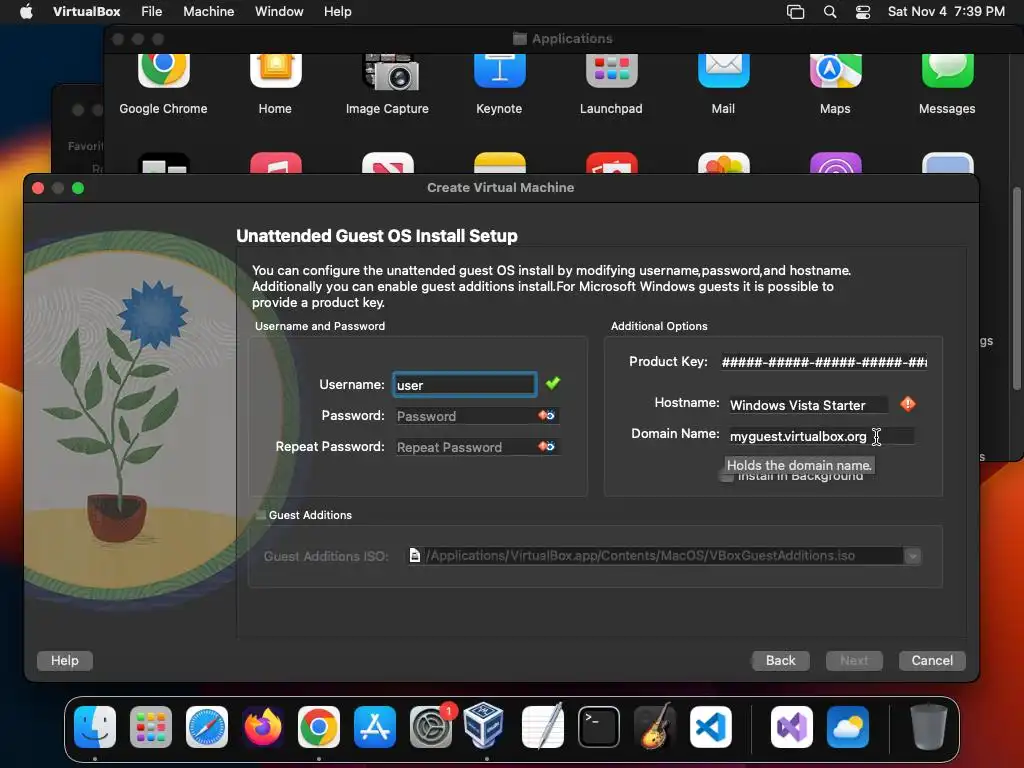
Task: Click the Applications window scrollbar
Action: pos(1016,287)
